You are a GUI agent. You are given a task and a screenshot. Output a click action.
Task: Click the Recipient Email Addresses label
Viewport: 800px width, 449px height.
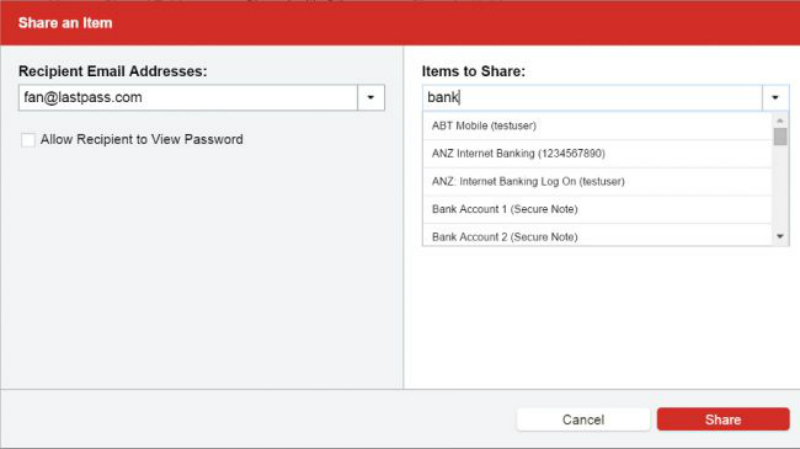119,72
